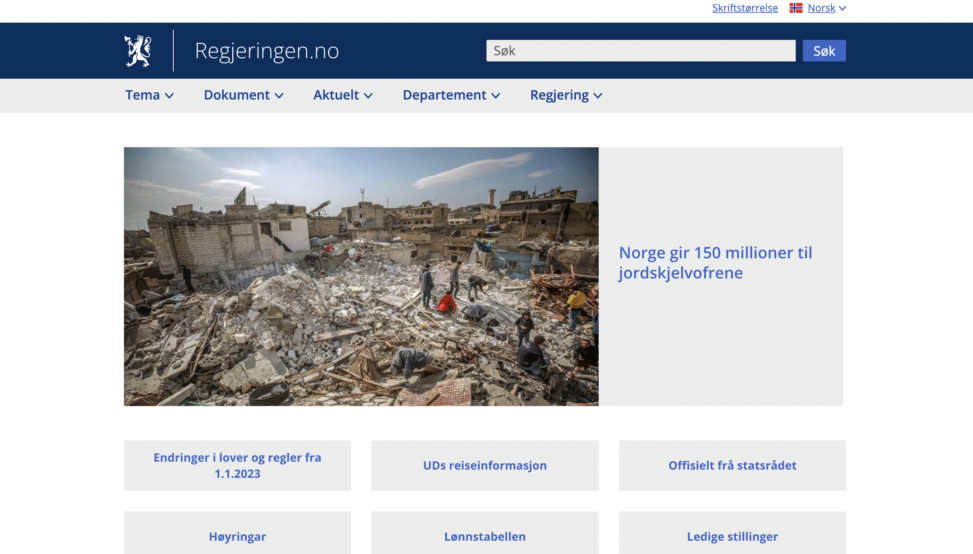Open the Ledige stillinger tile

732,534
